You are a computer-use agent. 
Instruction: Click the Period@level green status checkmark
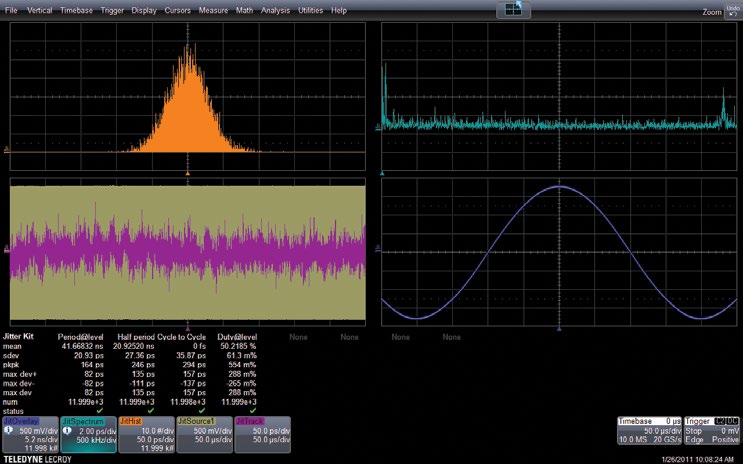(100, 410)
